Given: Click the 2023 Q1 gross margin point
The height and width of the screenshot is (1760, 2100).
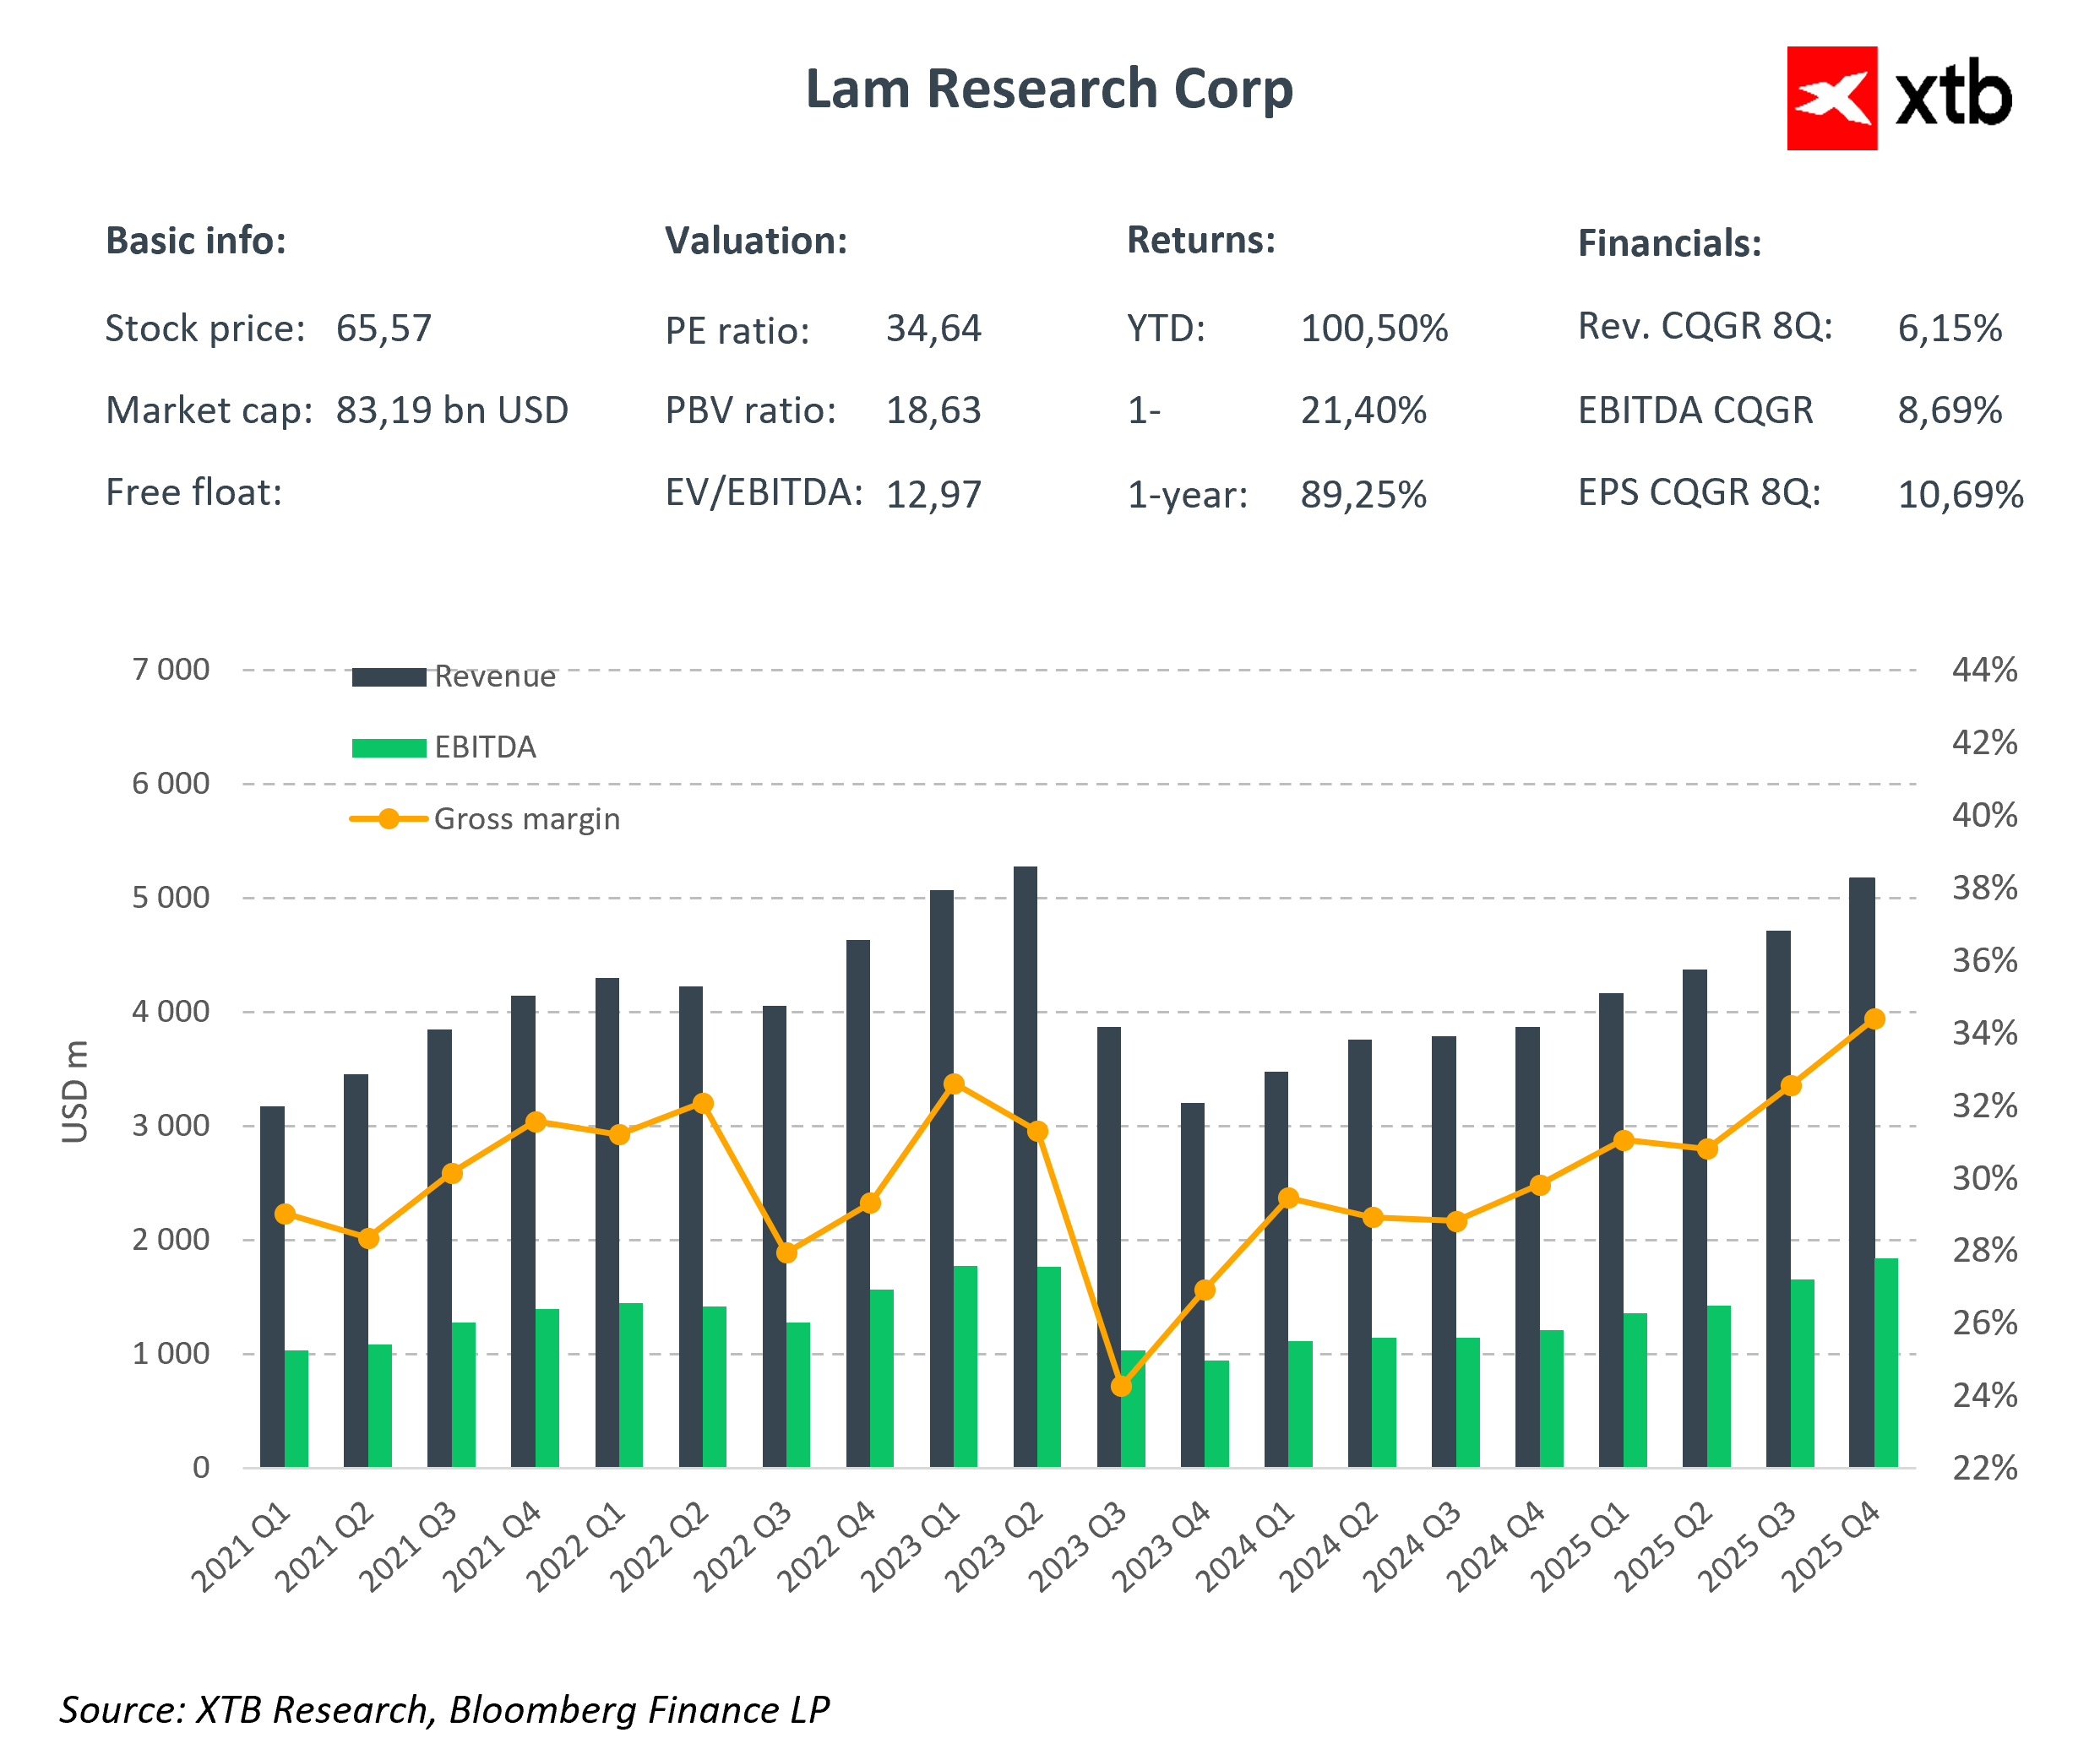Looking at the screenshot, I should coord(954,1084).
